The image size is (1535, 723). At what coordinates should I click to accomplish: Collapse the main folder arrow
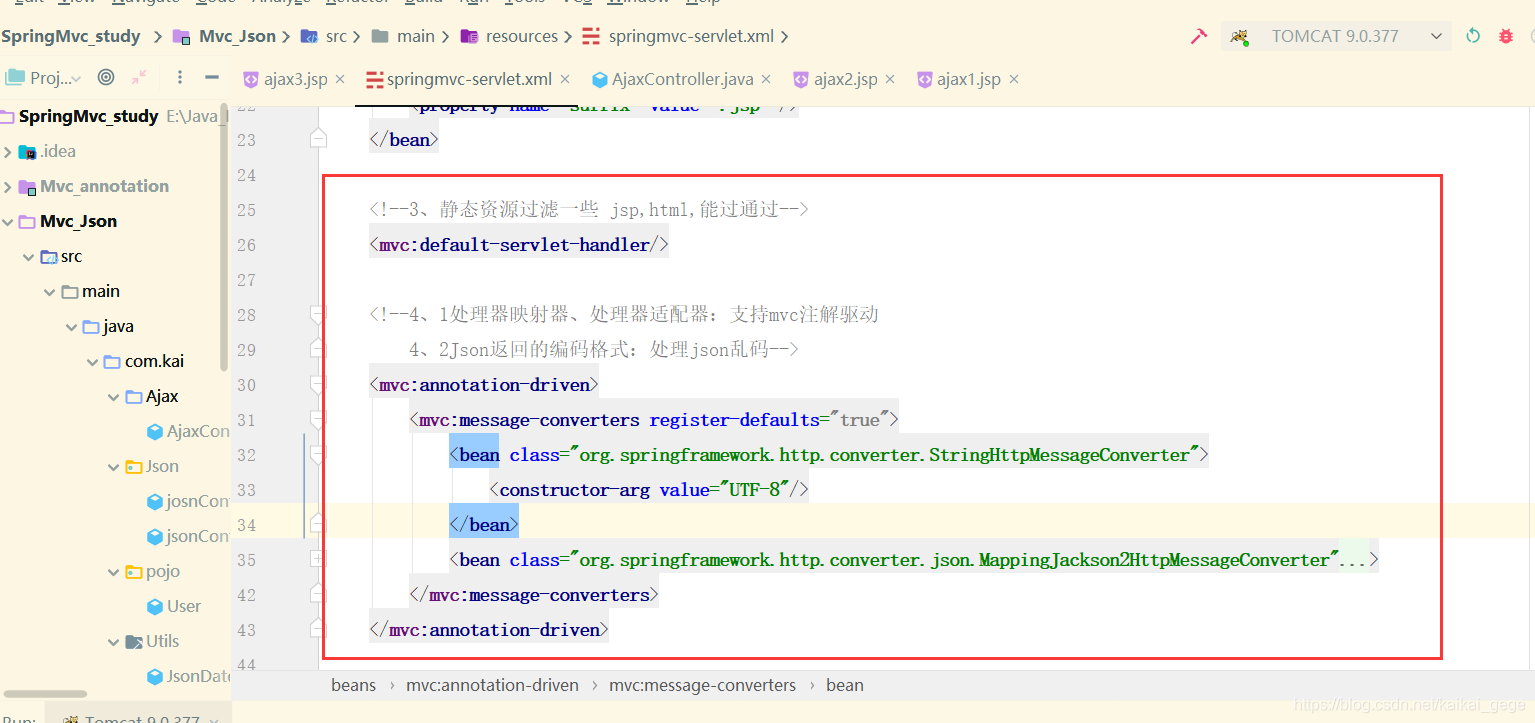click(x=49, y=292)
